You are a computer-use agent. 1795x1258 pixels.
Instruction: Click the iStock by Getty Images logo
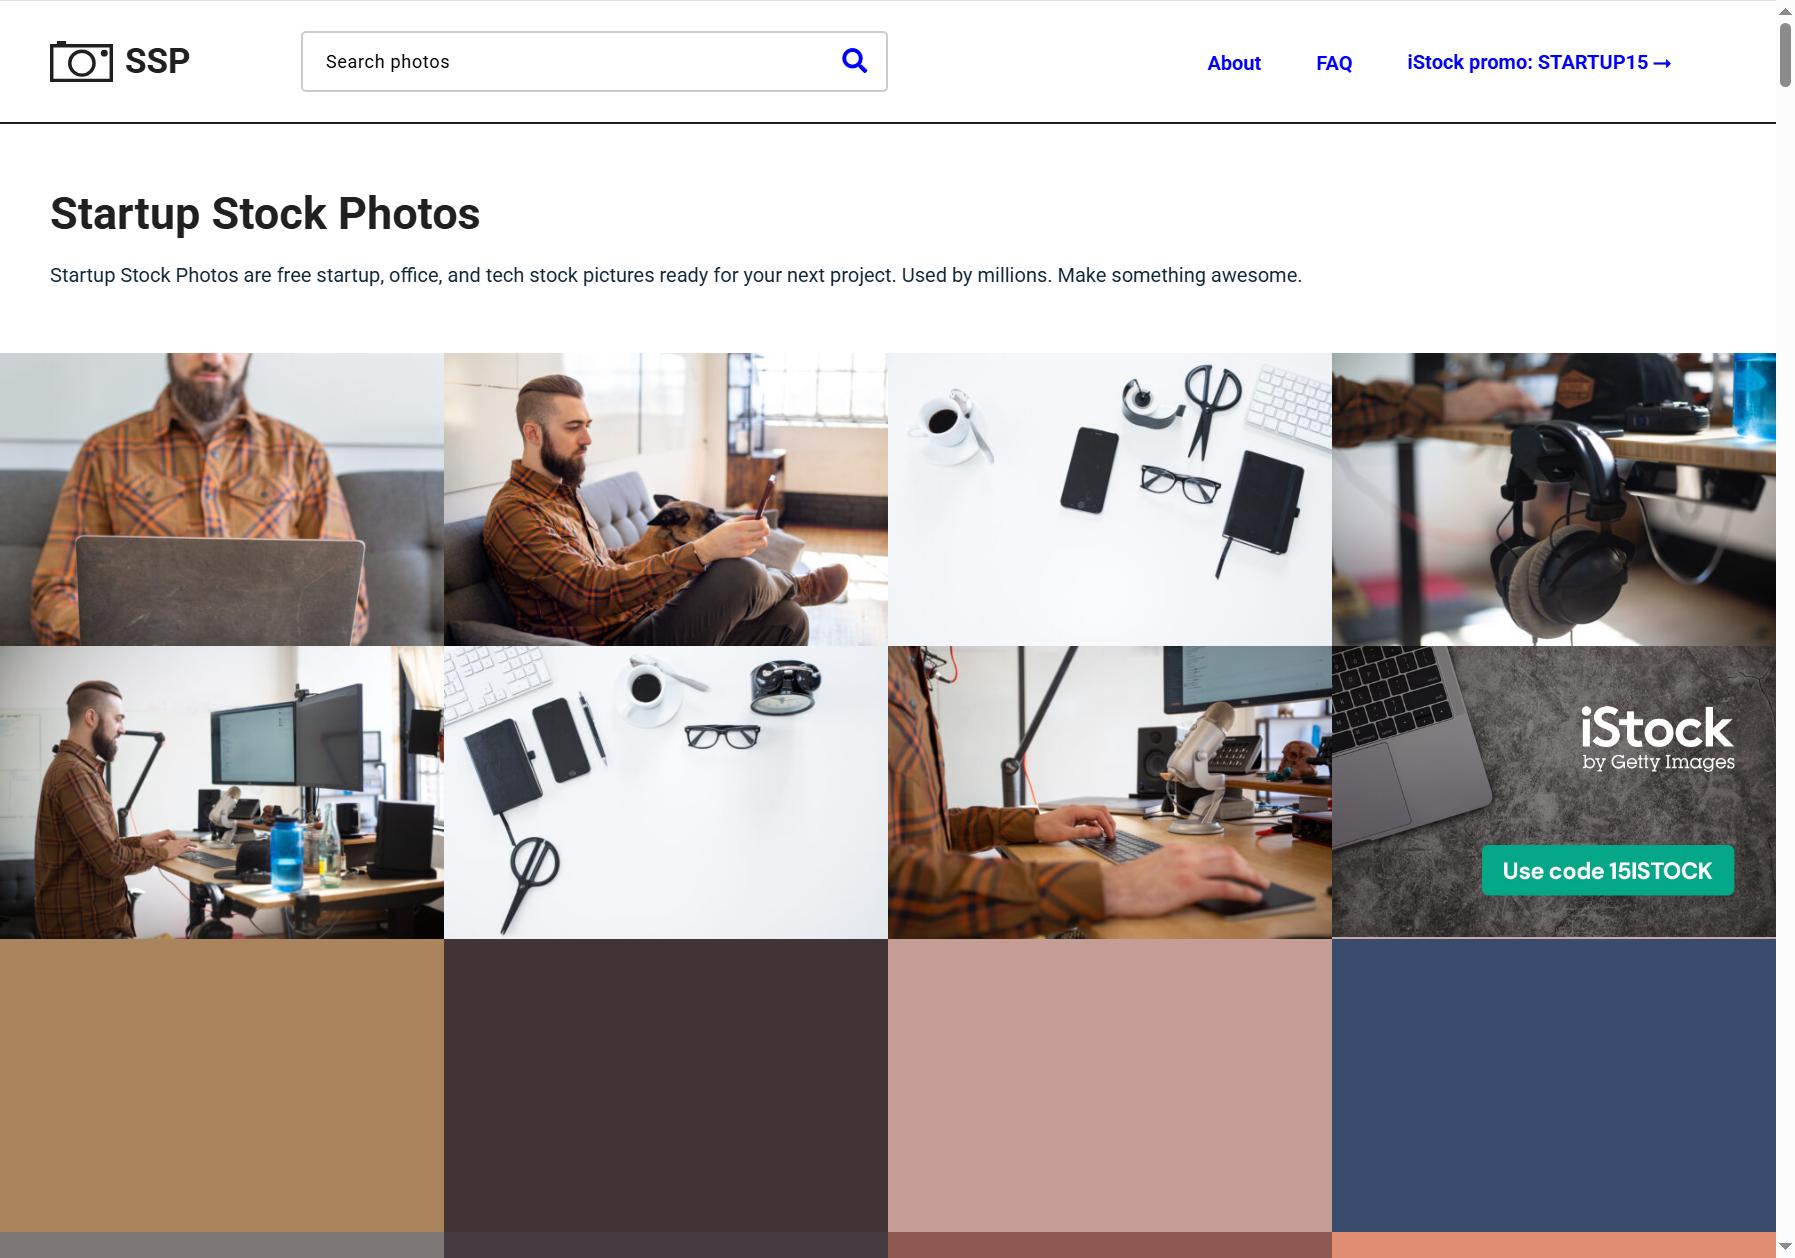click(x=1658, y=739)
